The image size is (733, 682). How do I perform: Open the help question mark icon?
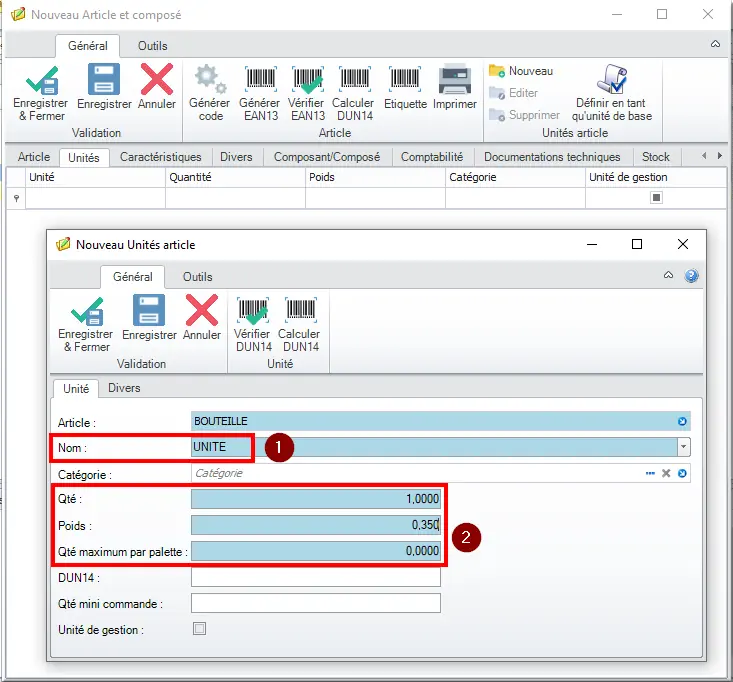(691, 277)
